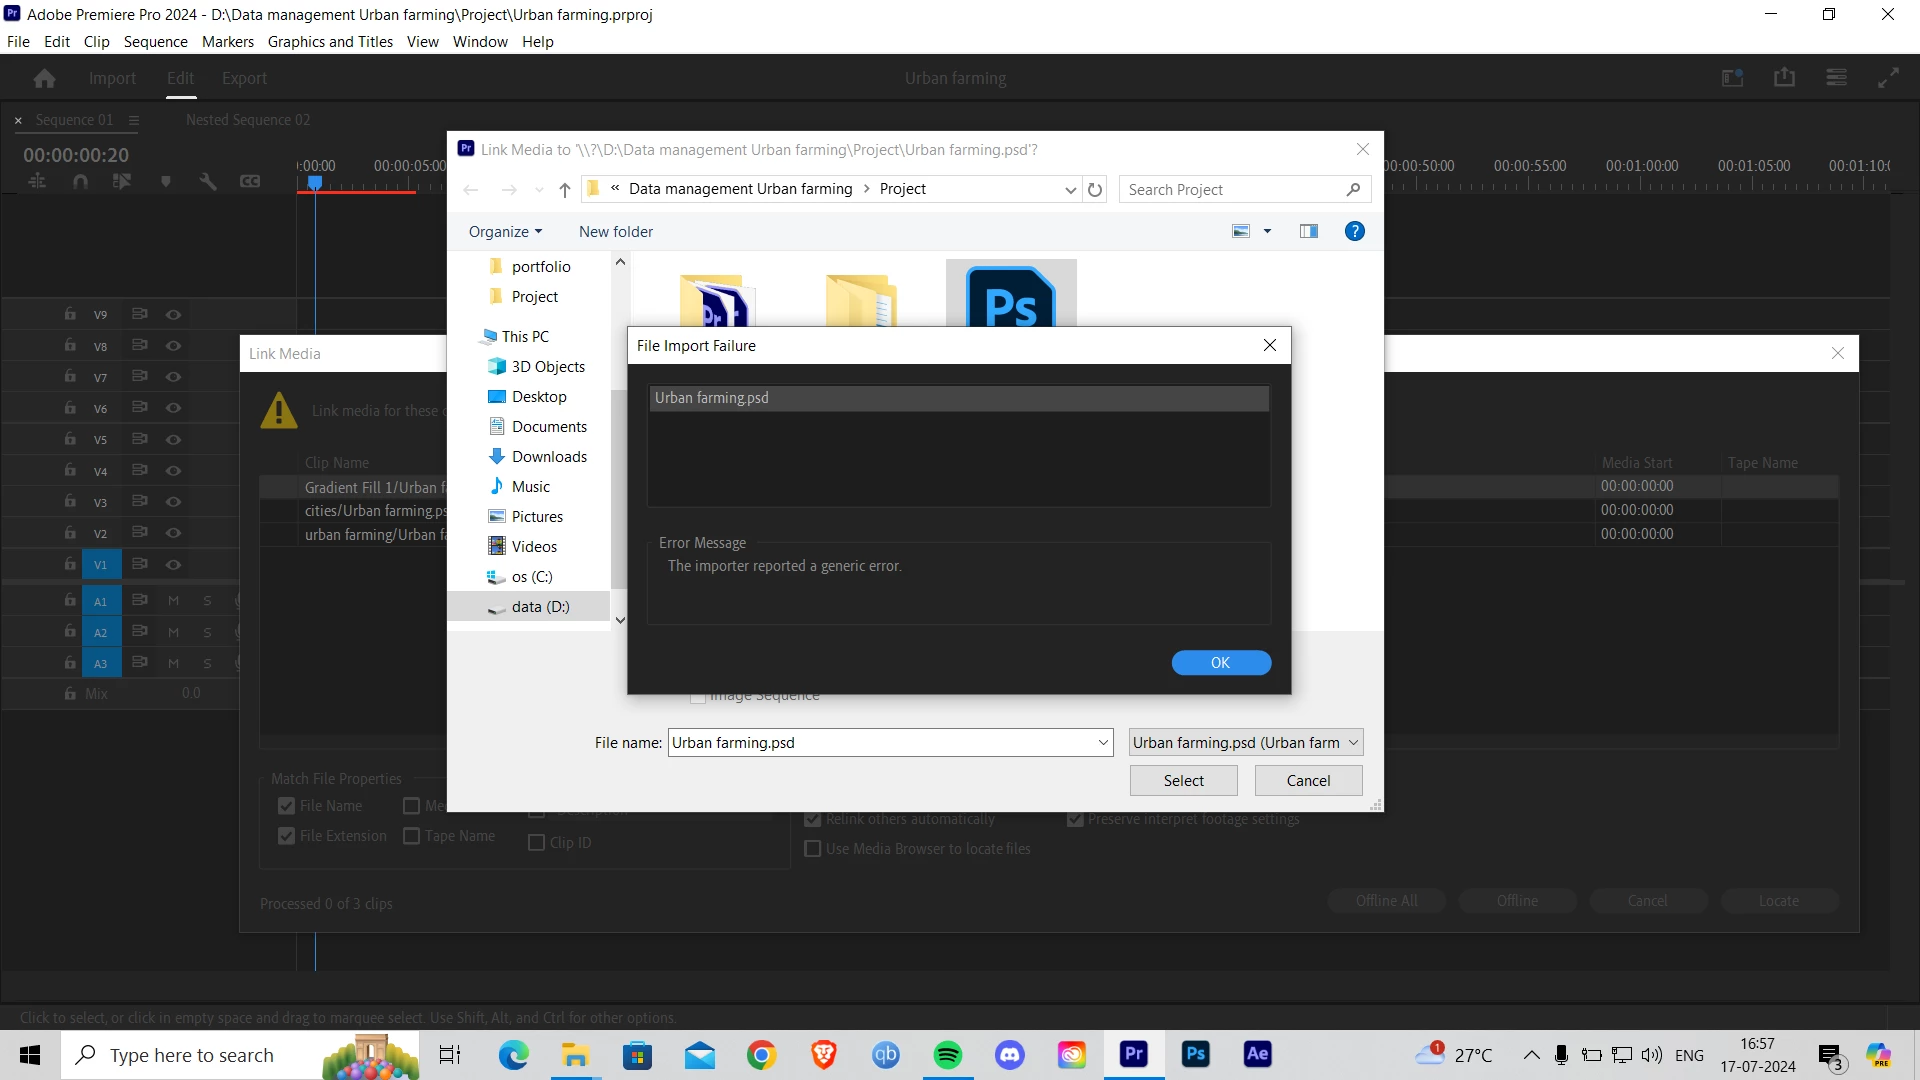
Task: Click the wrench timeline display settings icon
Action: [x=208, y=181]
